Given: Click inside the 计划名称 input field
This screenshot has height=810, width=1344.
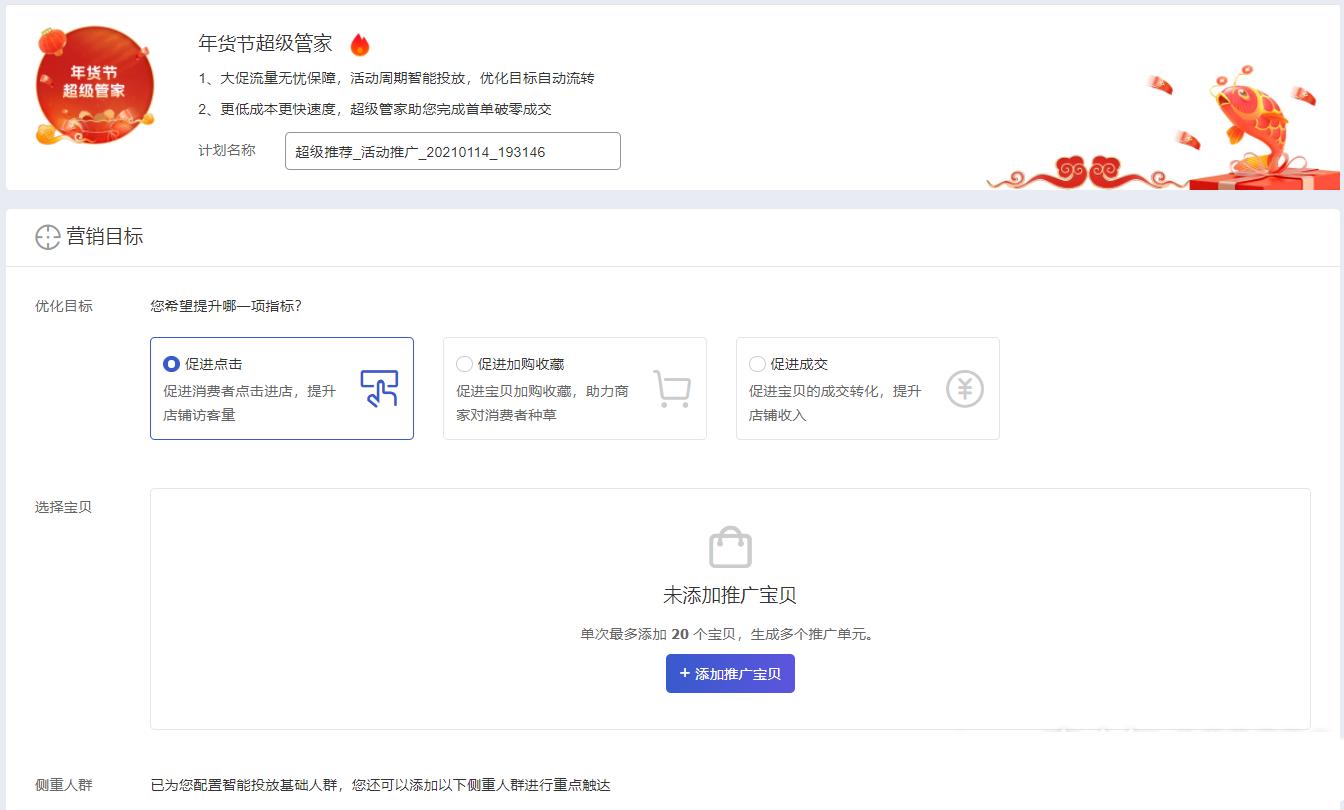Looking at the screenshot, I should click(x=452, y=150).
